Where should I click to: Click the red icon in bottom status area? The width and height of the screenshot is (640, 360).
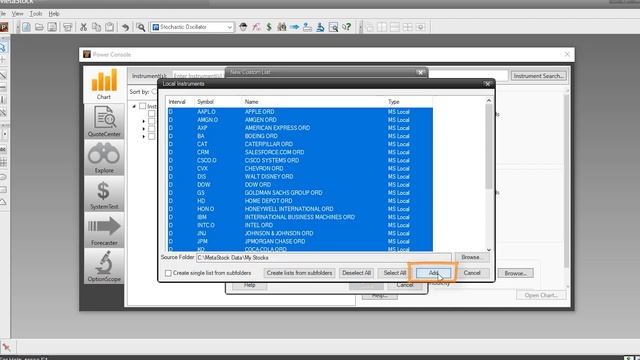point(7,347)
